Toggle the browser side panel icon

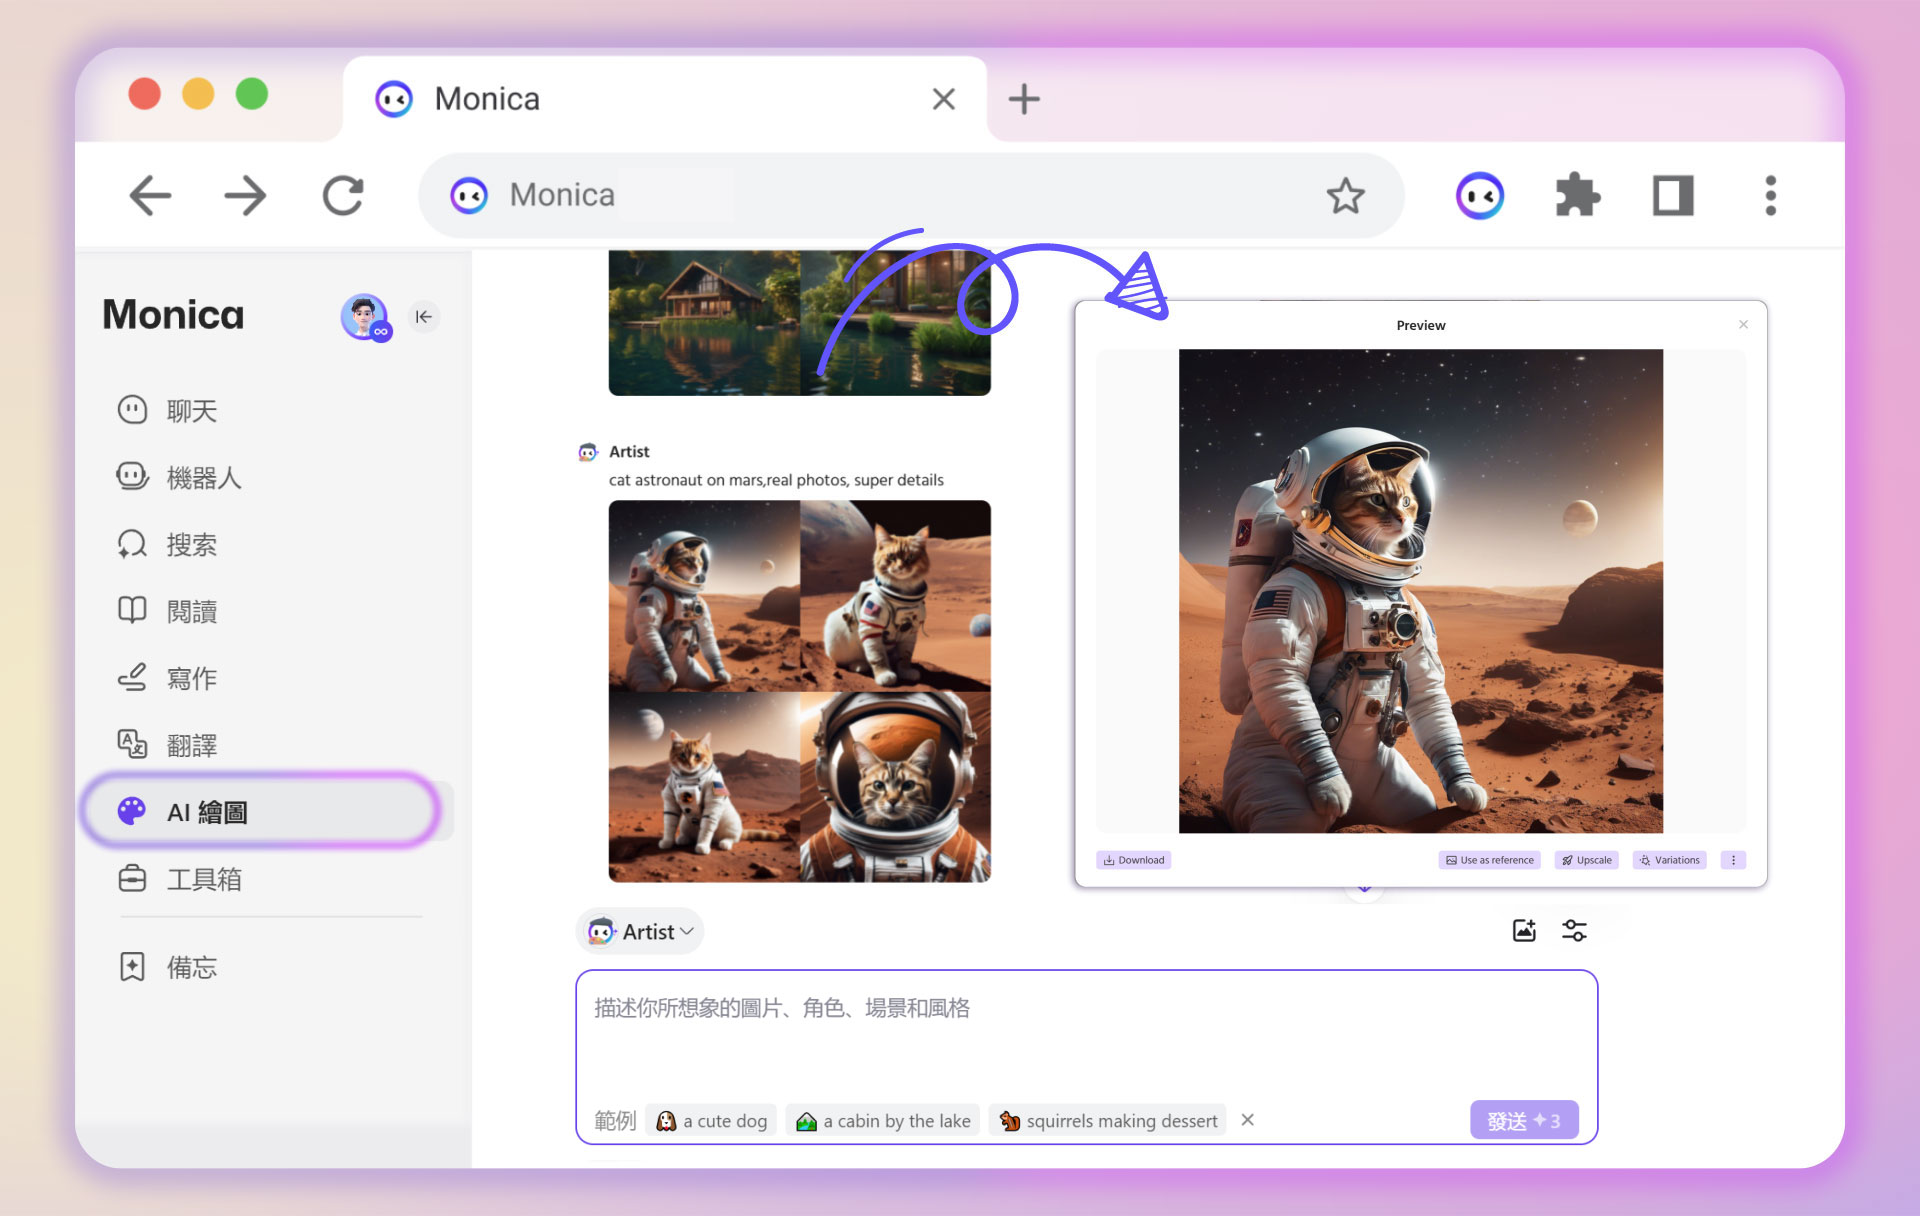(x=1672, y=196)
